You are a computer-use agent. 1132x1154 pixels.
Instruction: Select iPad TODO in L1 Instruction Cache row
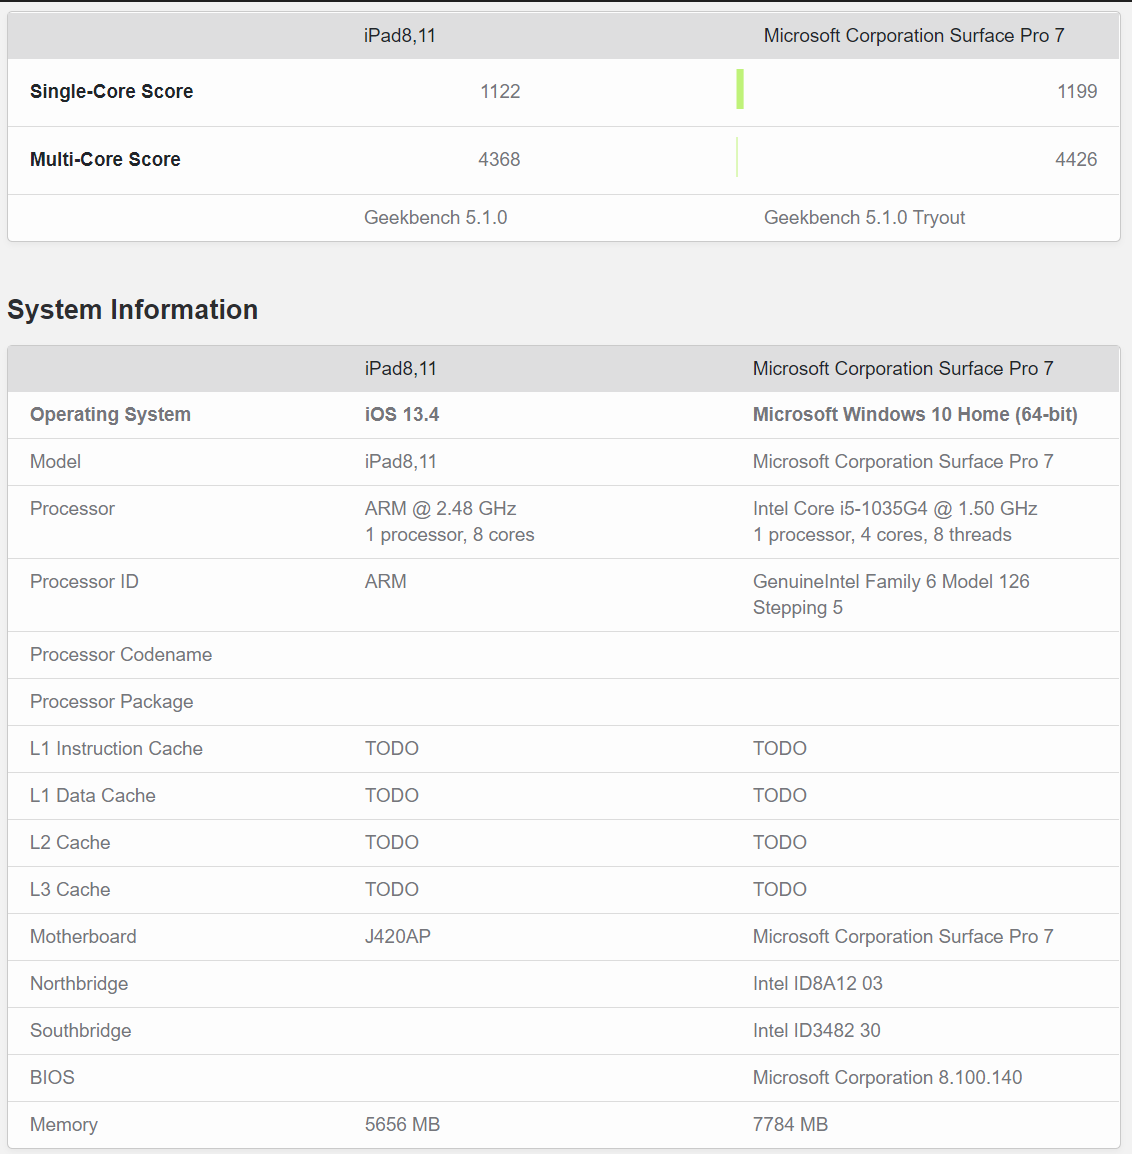(x=392, y=748)
